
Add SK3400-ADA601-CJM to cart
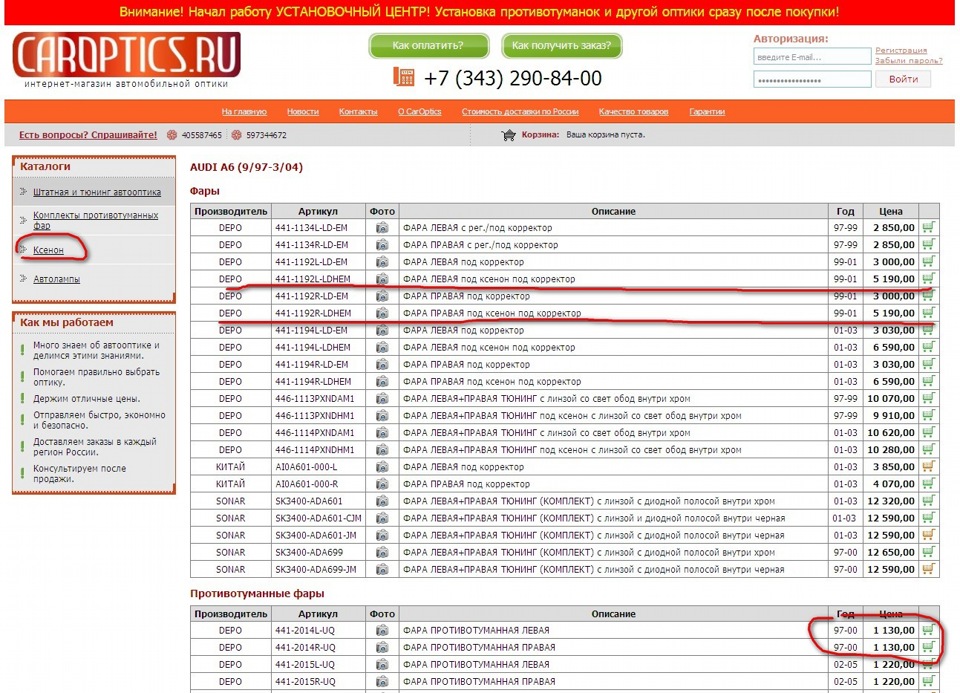(928, 518)
